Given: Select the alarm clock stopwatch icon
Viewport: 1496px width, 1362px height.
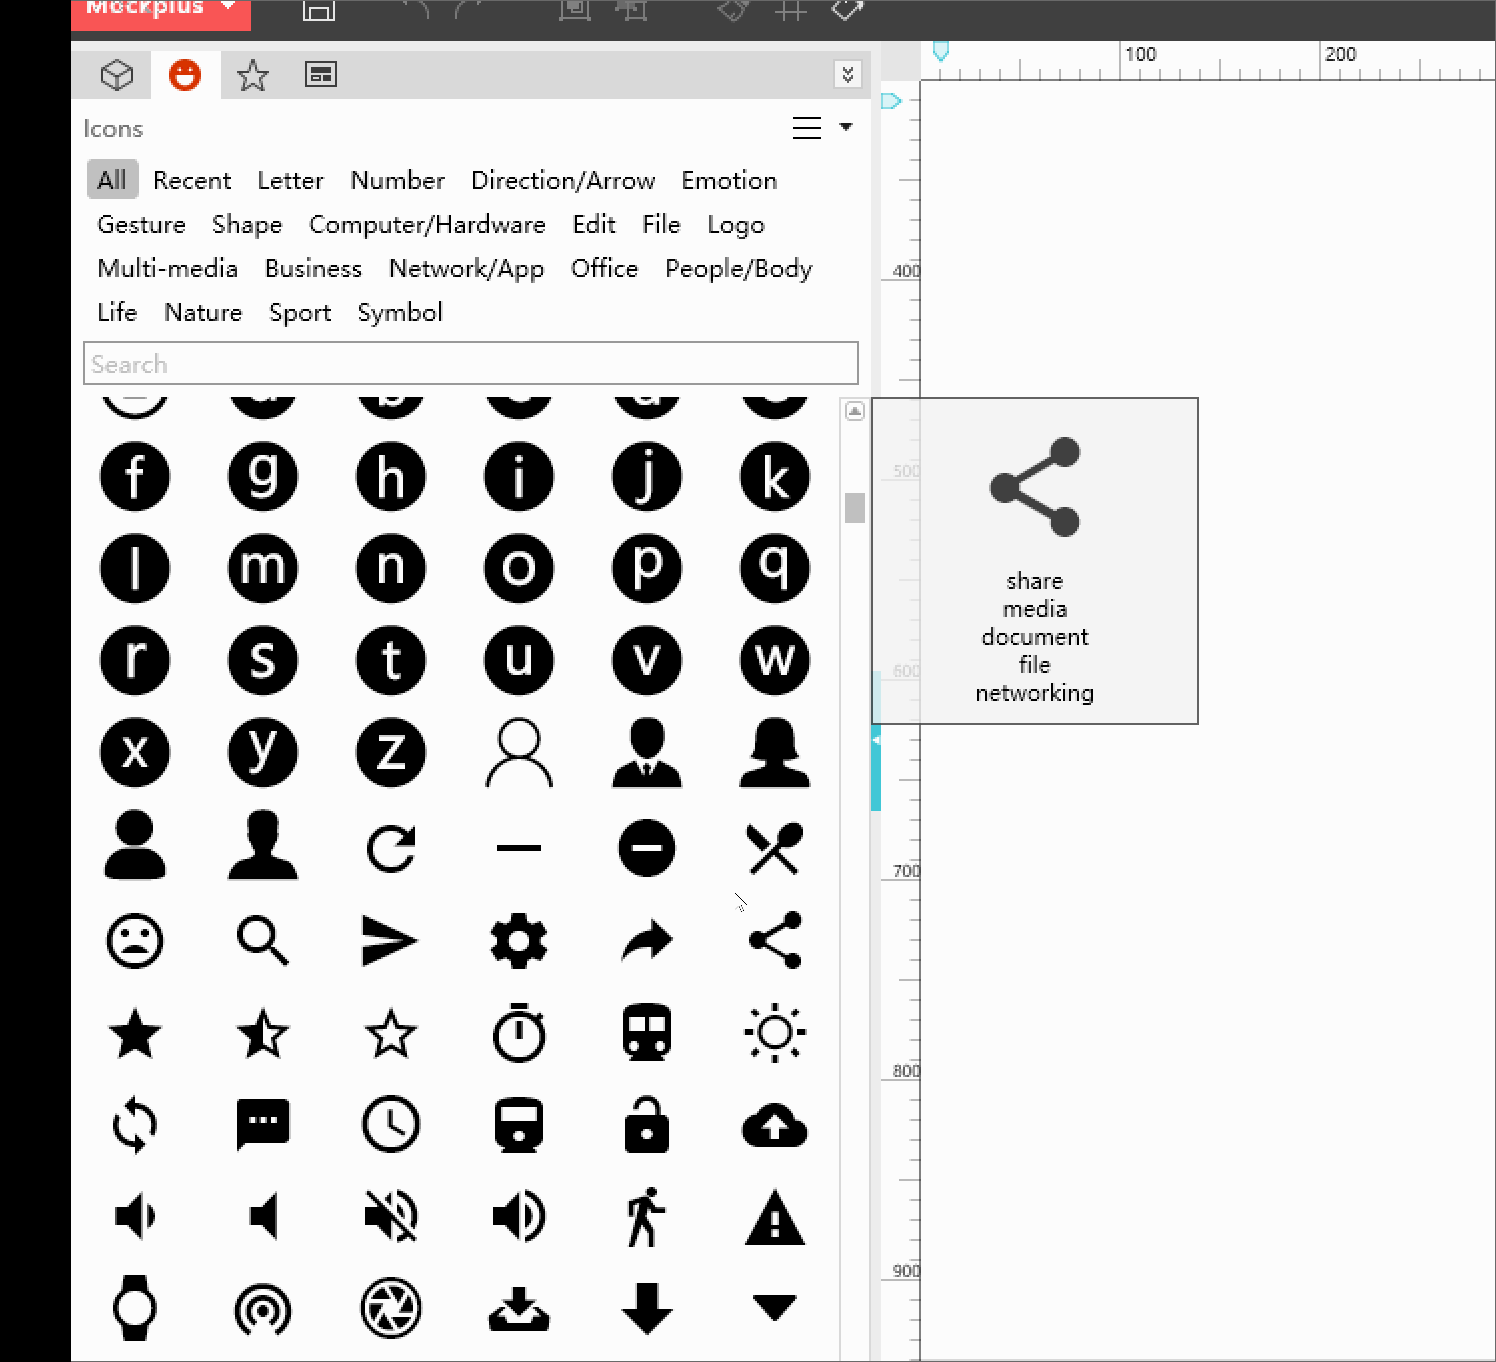Looking at the screenshot, I should pos(518,1033).
